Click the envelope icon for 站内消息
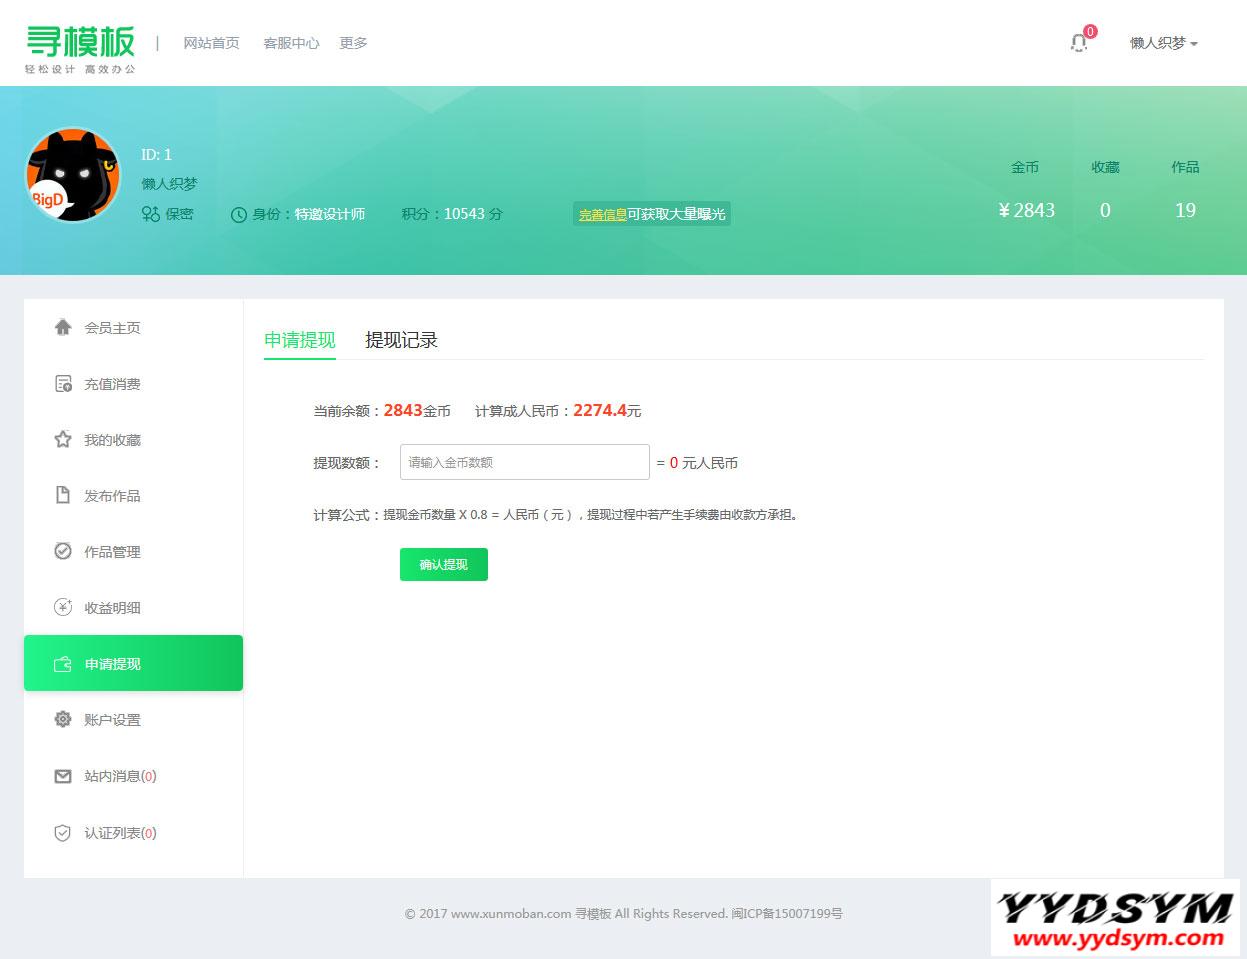The width and height of the screenshot is (1247, 959). click(x=63, y=776)
